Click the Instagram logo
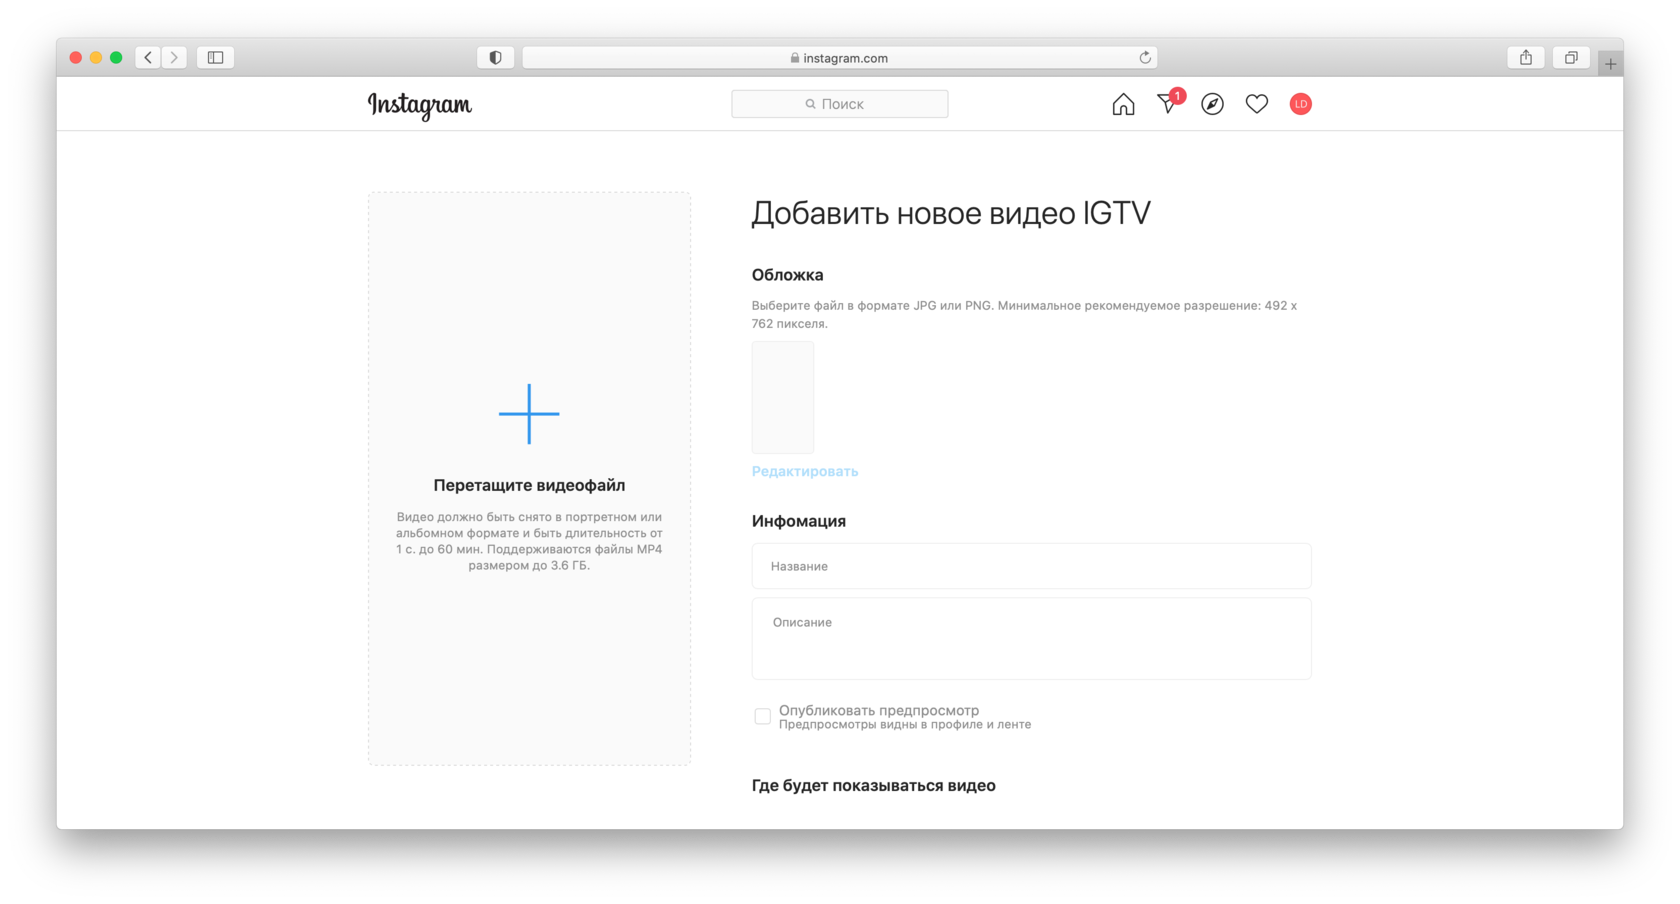 pyautogui.click(x=419, y=105)
